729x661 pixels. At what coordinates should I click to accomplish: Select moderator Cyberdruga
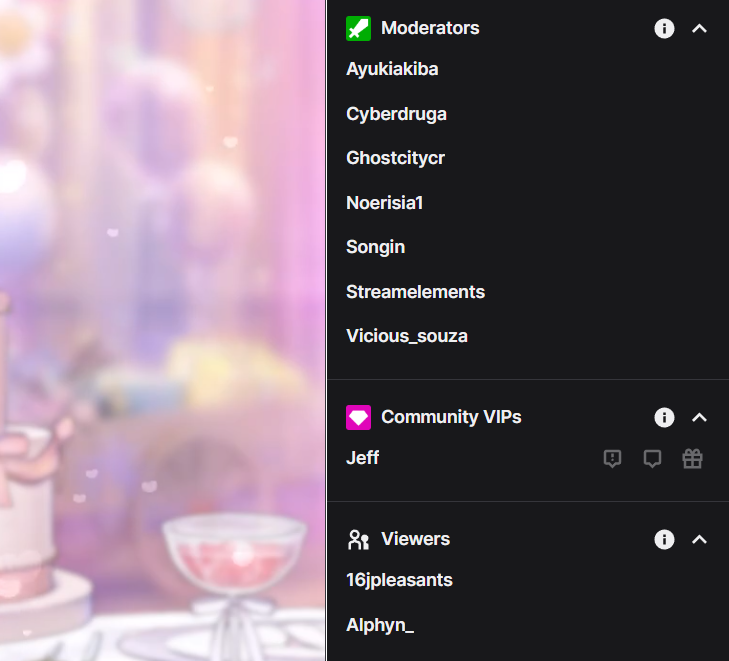click(396, 114)
